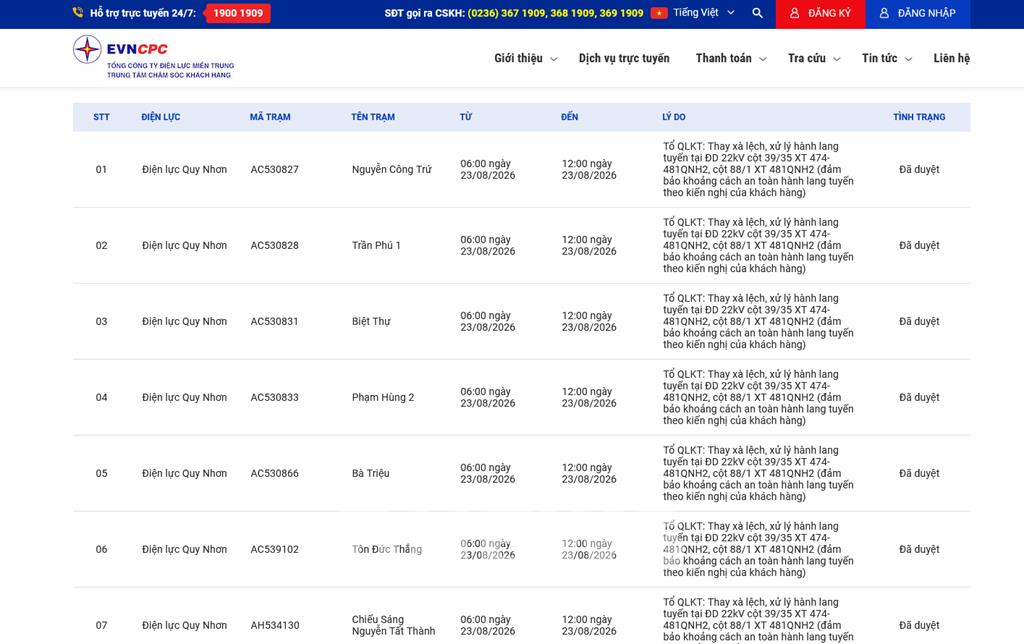The height and width of the screenshot is (644, 1024).
Task: Select station code AH534130
Action: point(275,625)
